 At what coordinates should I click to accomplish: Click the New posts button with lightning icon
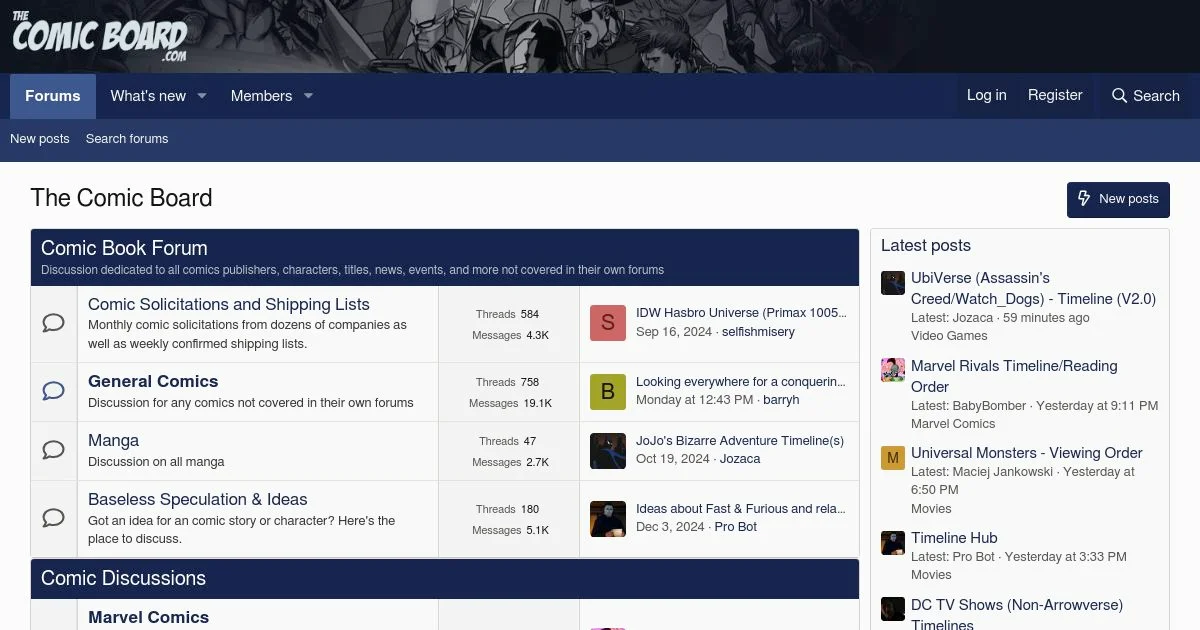click(1118, 199)
